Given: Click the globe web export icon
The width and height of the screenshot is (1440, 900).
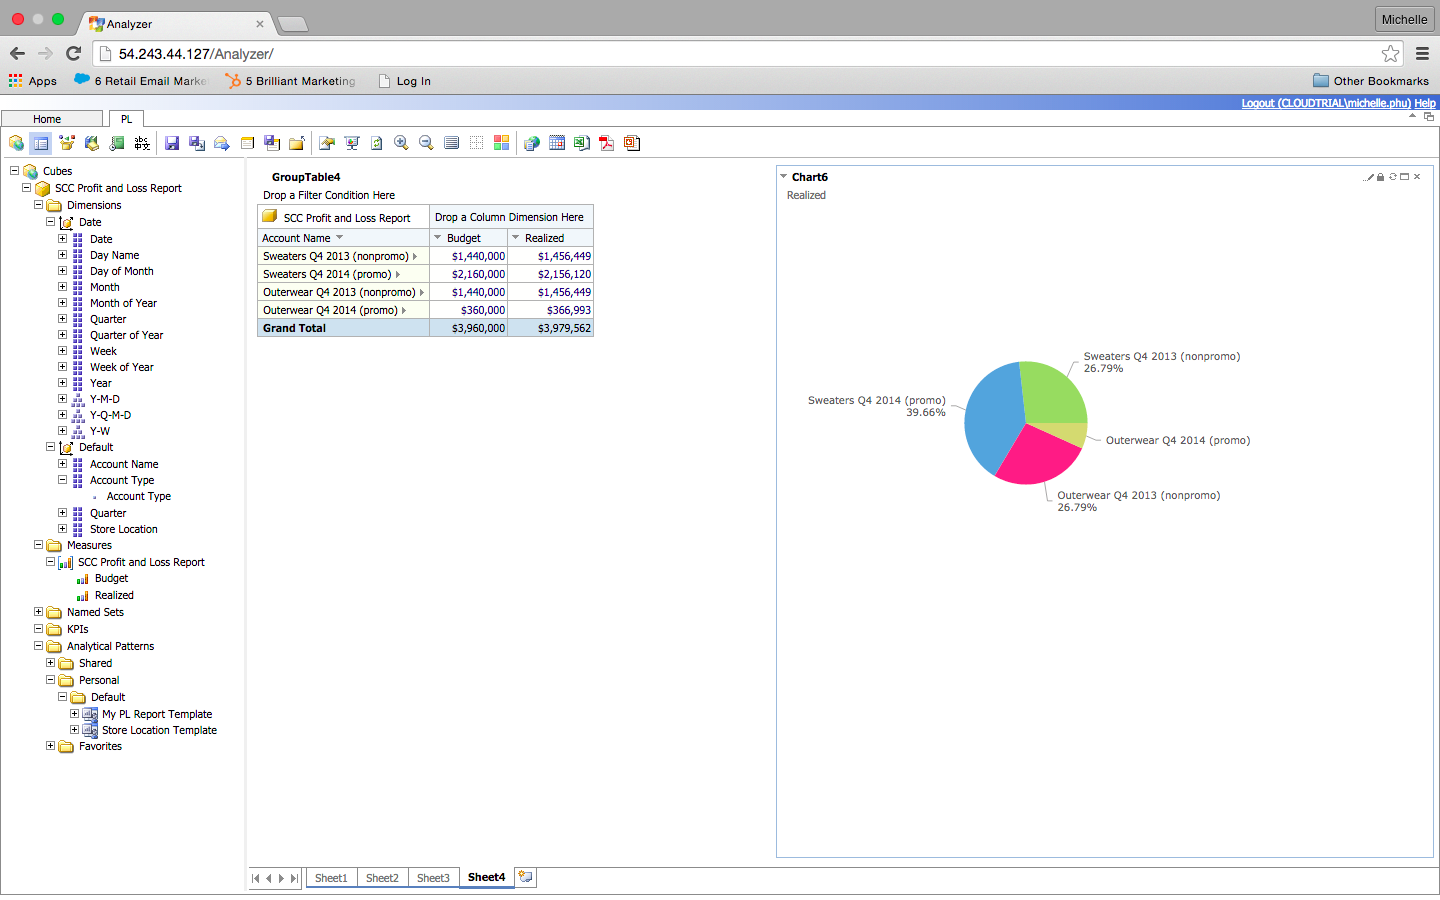Looking at the screenshot, I should 532,143.
